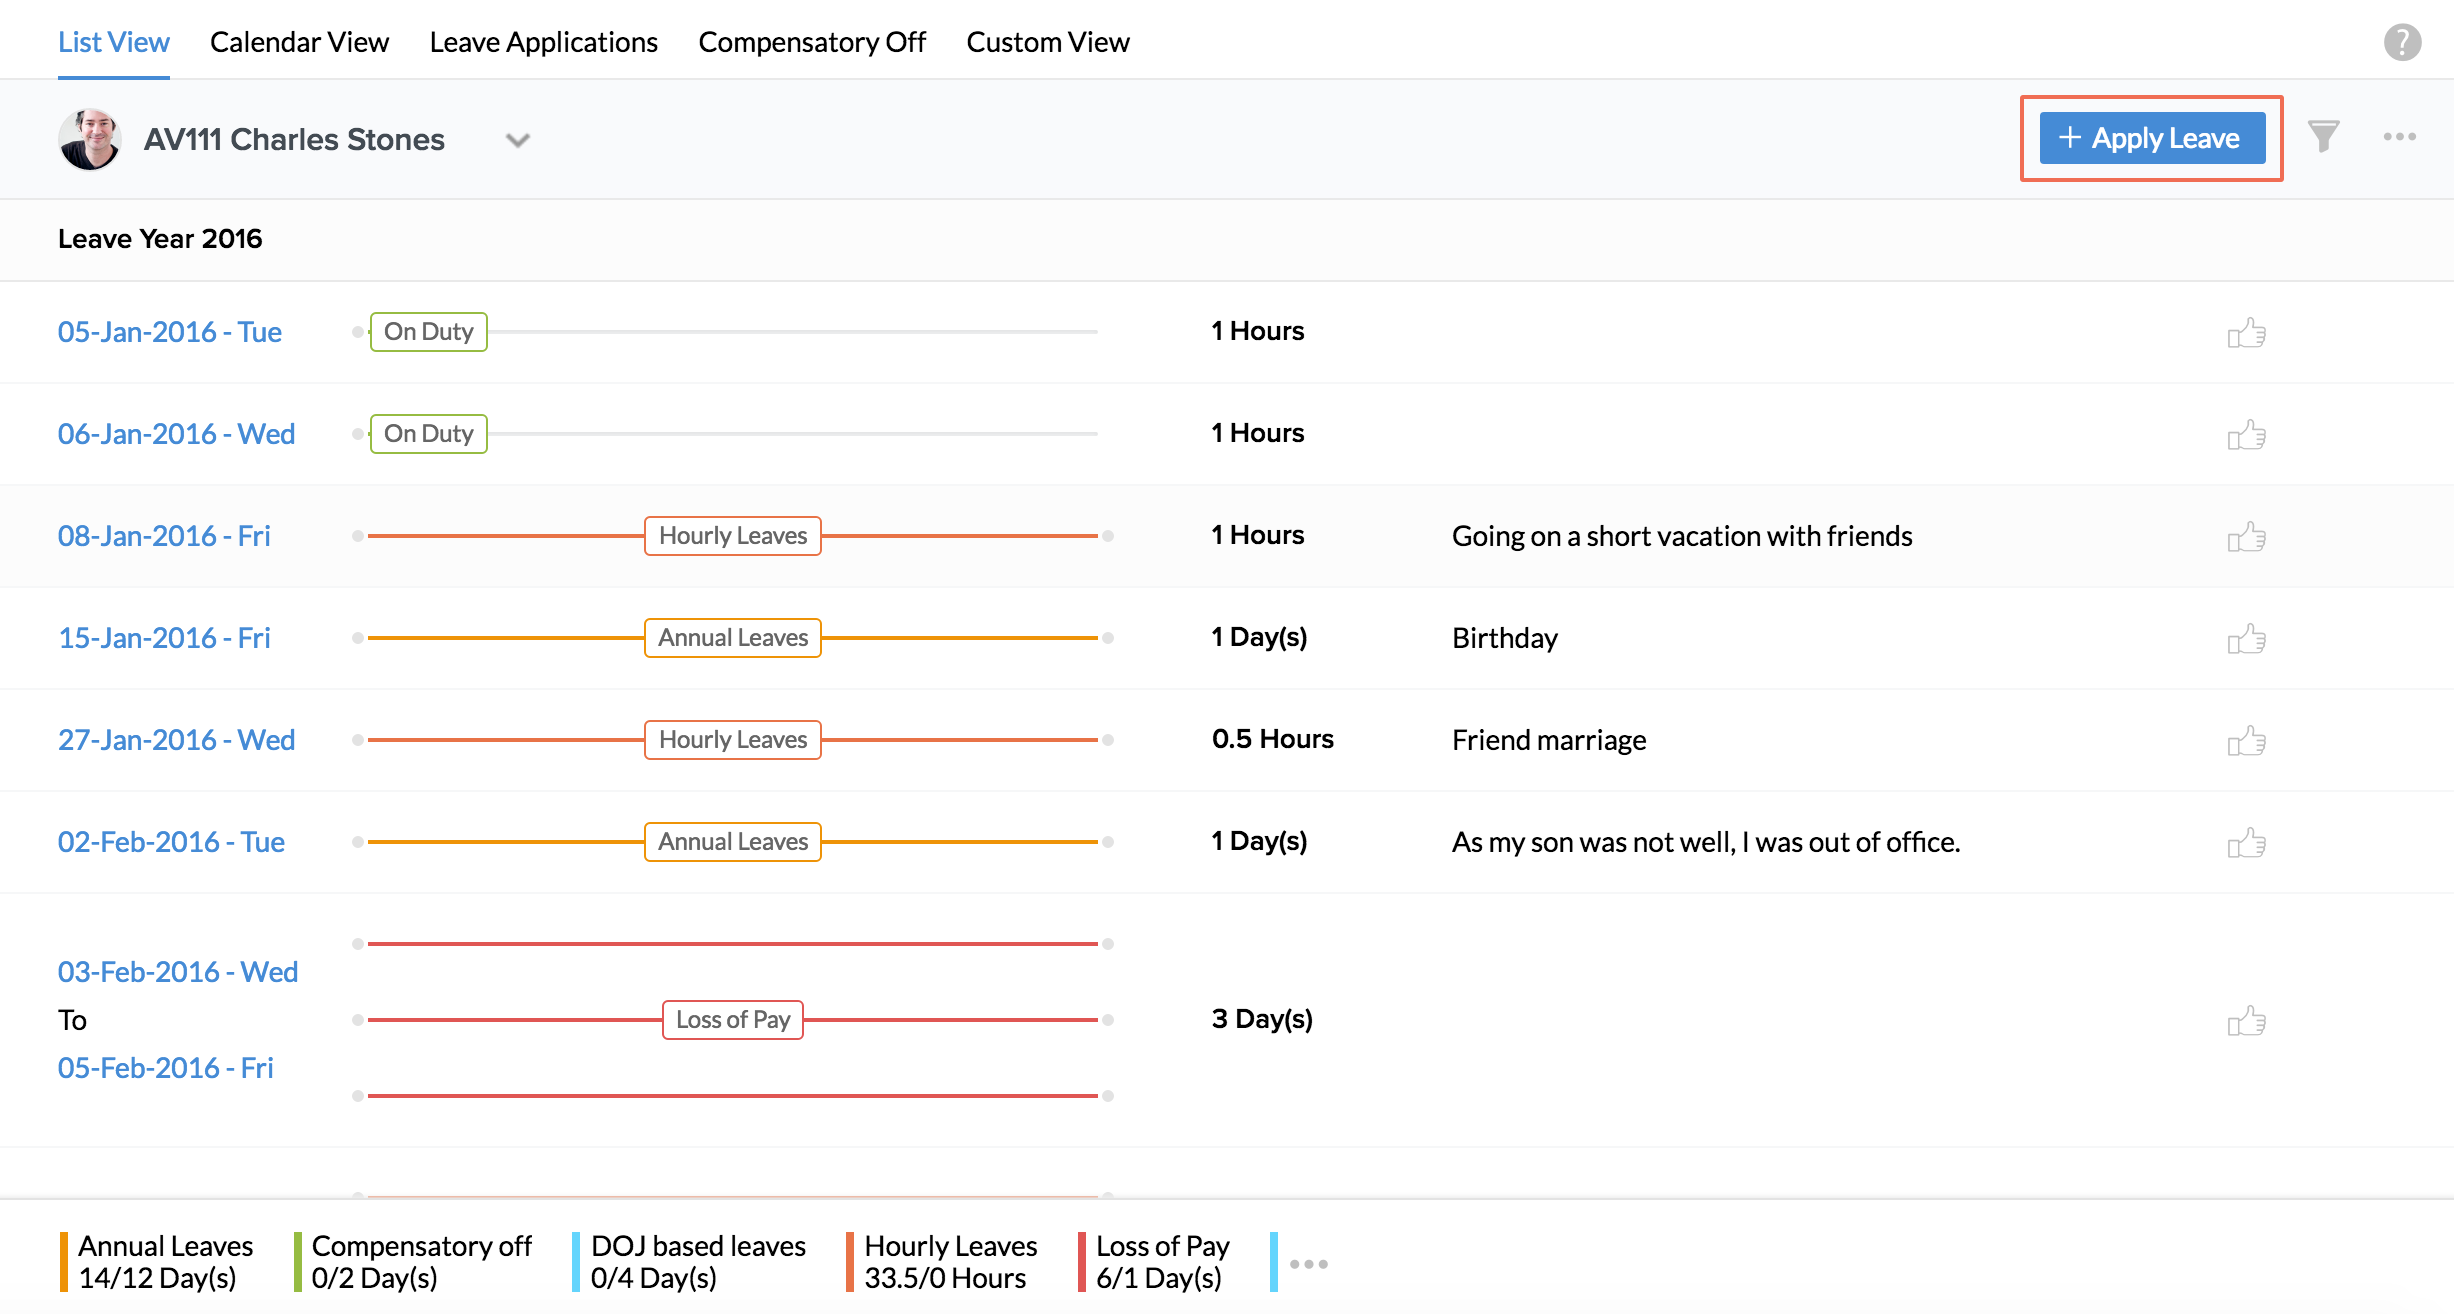Switch to Calendar View tab

pos(299,42)
